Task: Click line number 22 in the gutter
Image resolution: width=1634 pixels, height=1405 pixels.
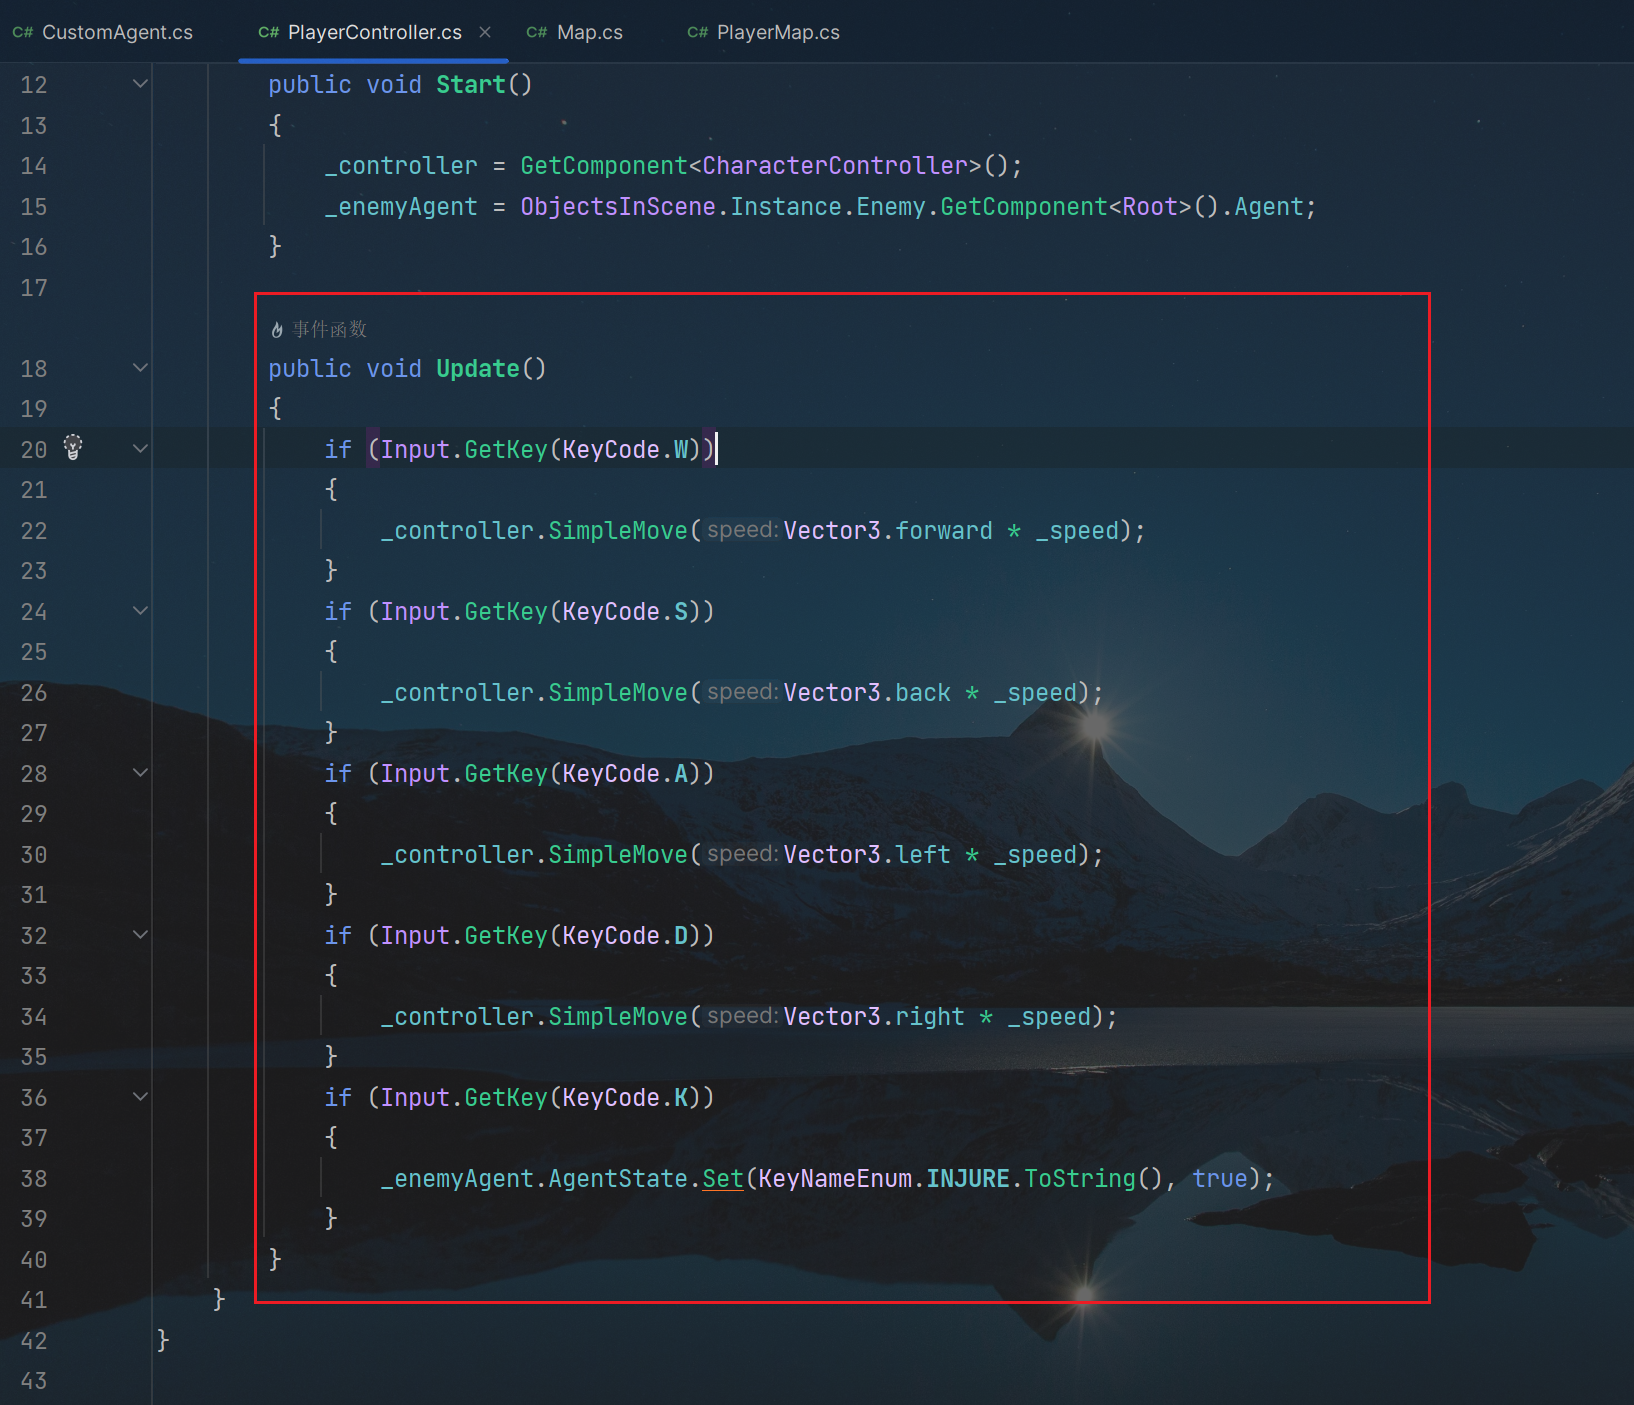Action: (34, 531)
